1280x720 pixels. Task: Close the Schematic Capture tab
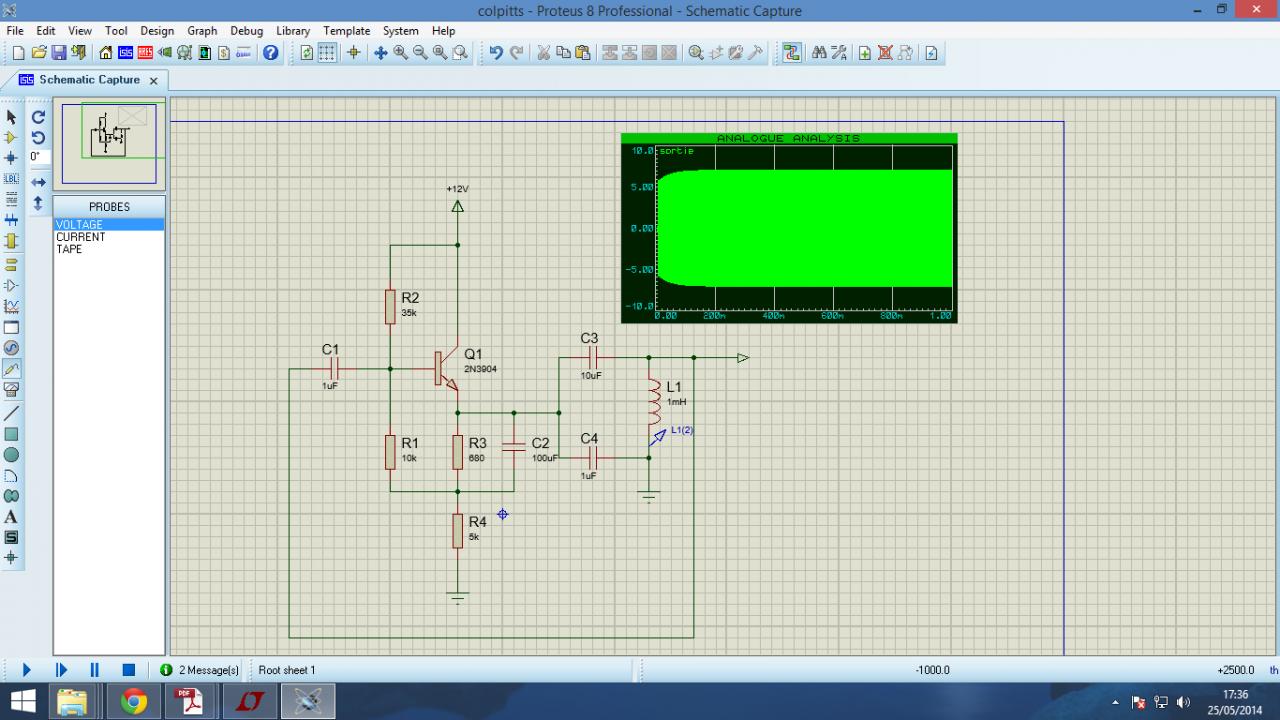[154, 81]
